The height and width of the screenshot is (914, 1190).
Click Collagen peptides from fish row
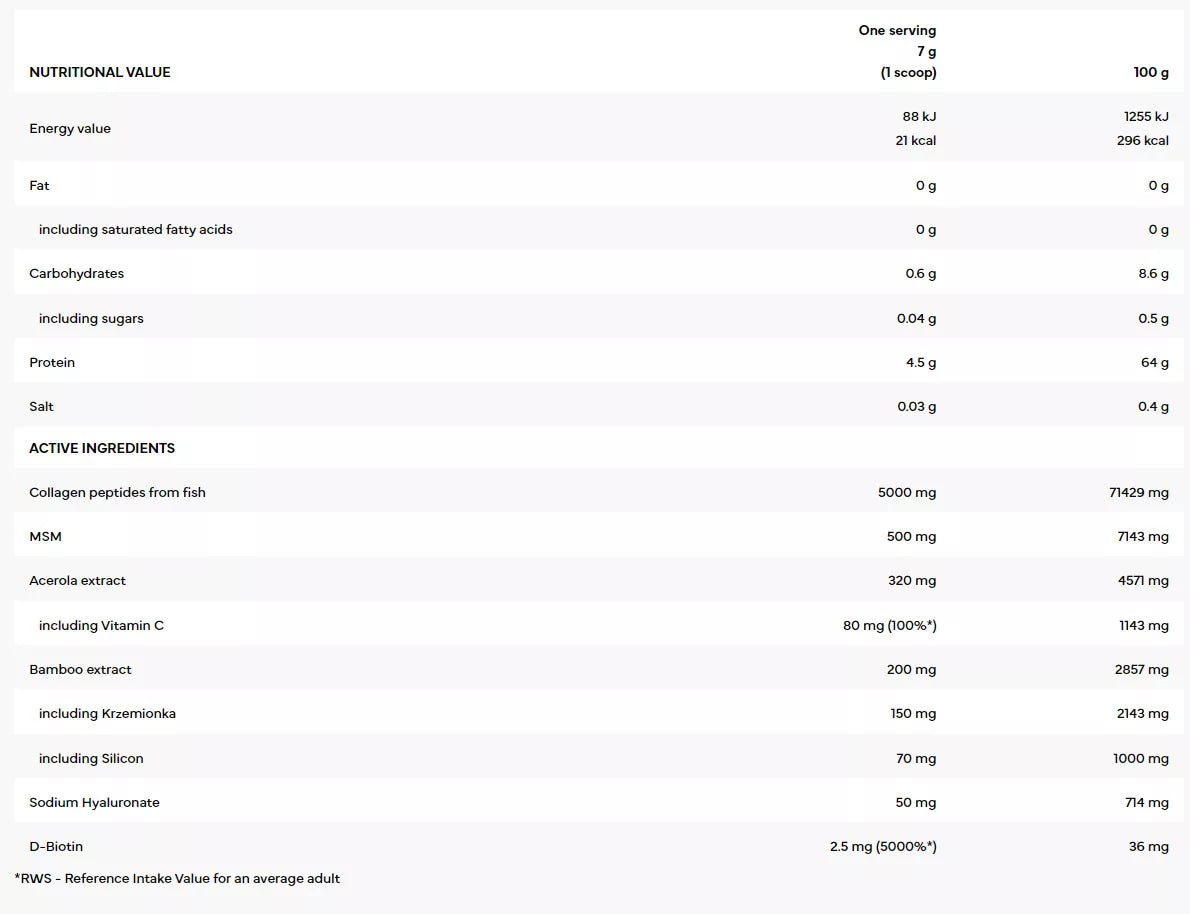(x=598, y=492)
